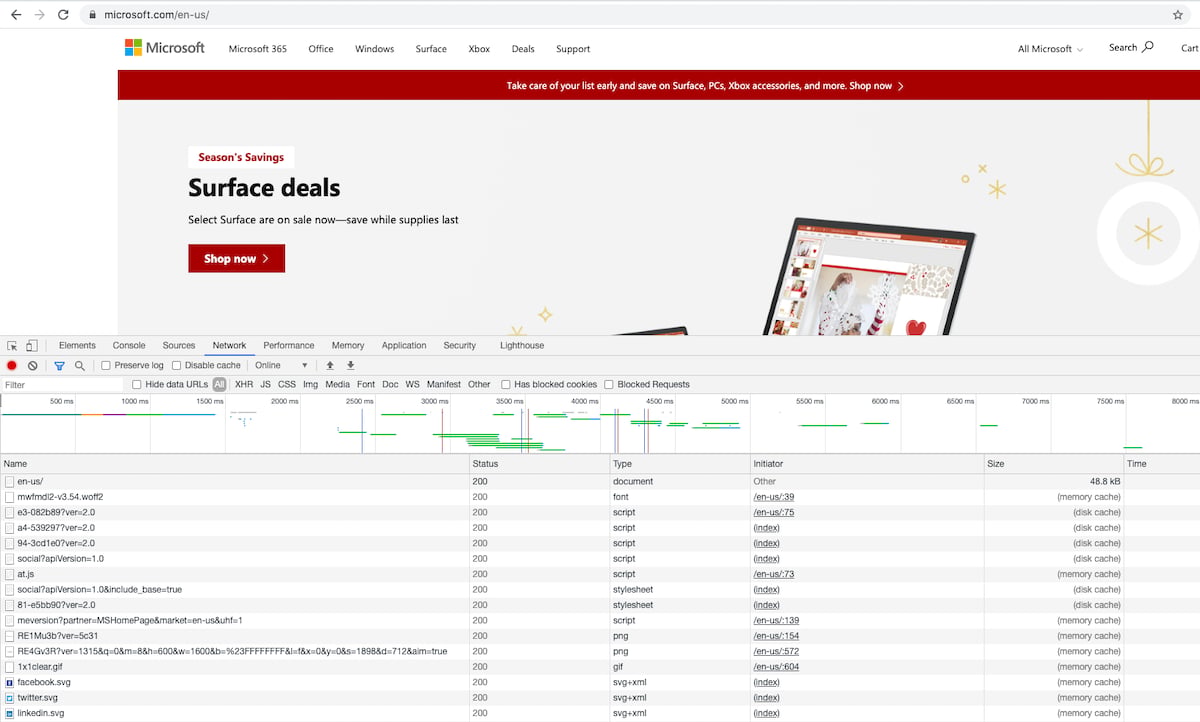Bookmark this page with the star icon
The width and height of the screenshot is (1200, 722).
1178,15
